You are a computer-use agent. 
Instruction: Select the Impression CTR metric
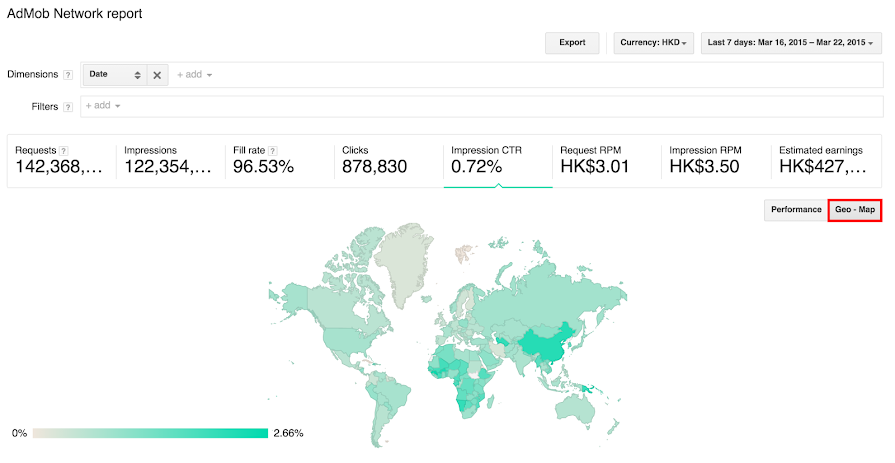497,159
